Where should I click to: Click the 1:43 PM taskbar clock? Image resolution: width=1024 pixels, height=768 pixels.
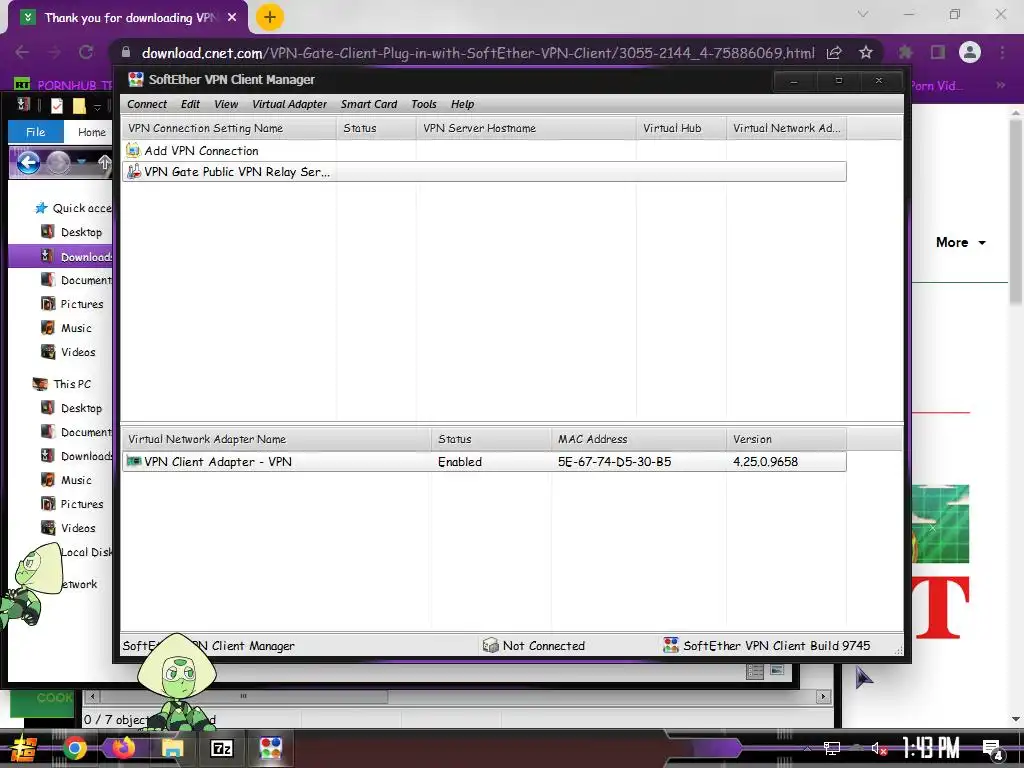coord(931,748)
